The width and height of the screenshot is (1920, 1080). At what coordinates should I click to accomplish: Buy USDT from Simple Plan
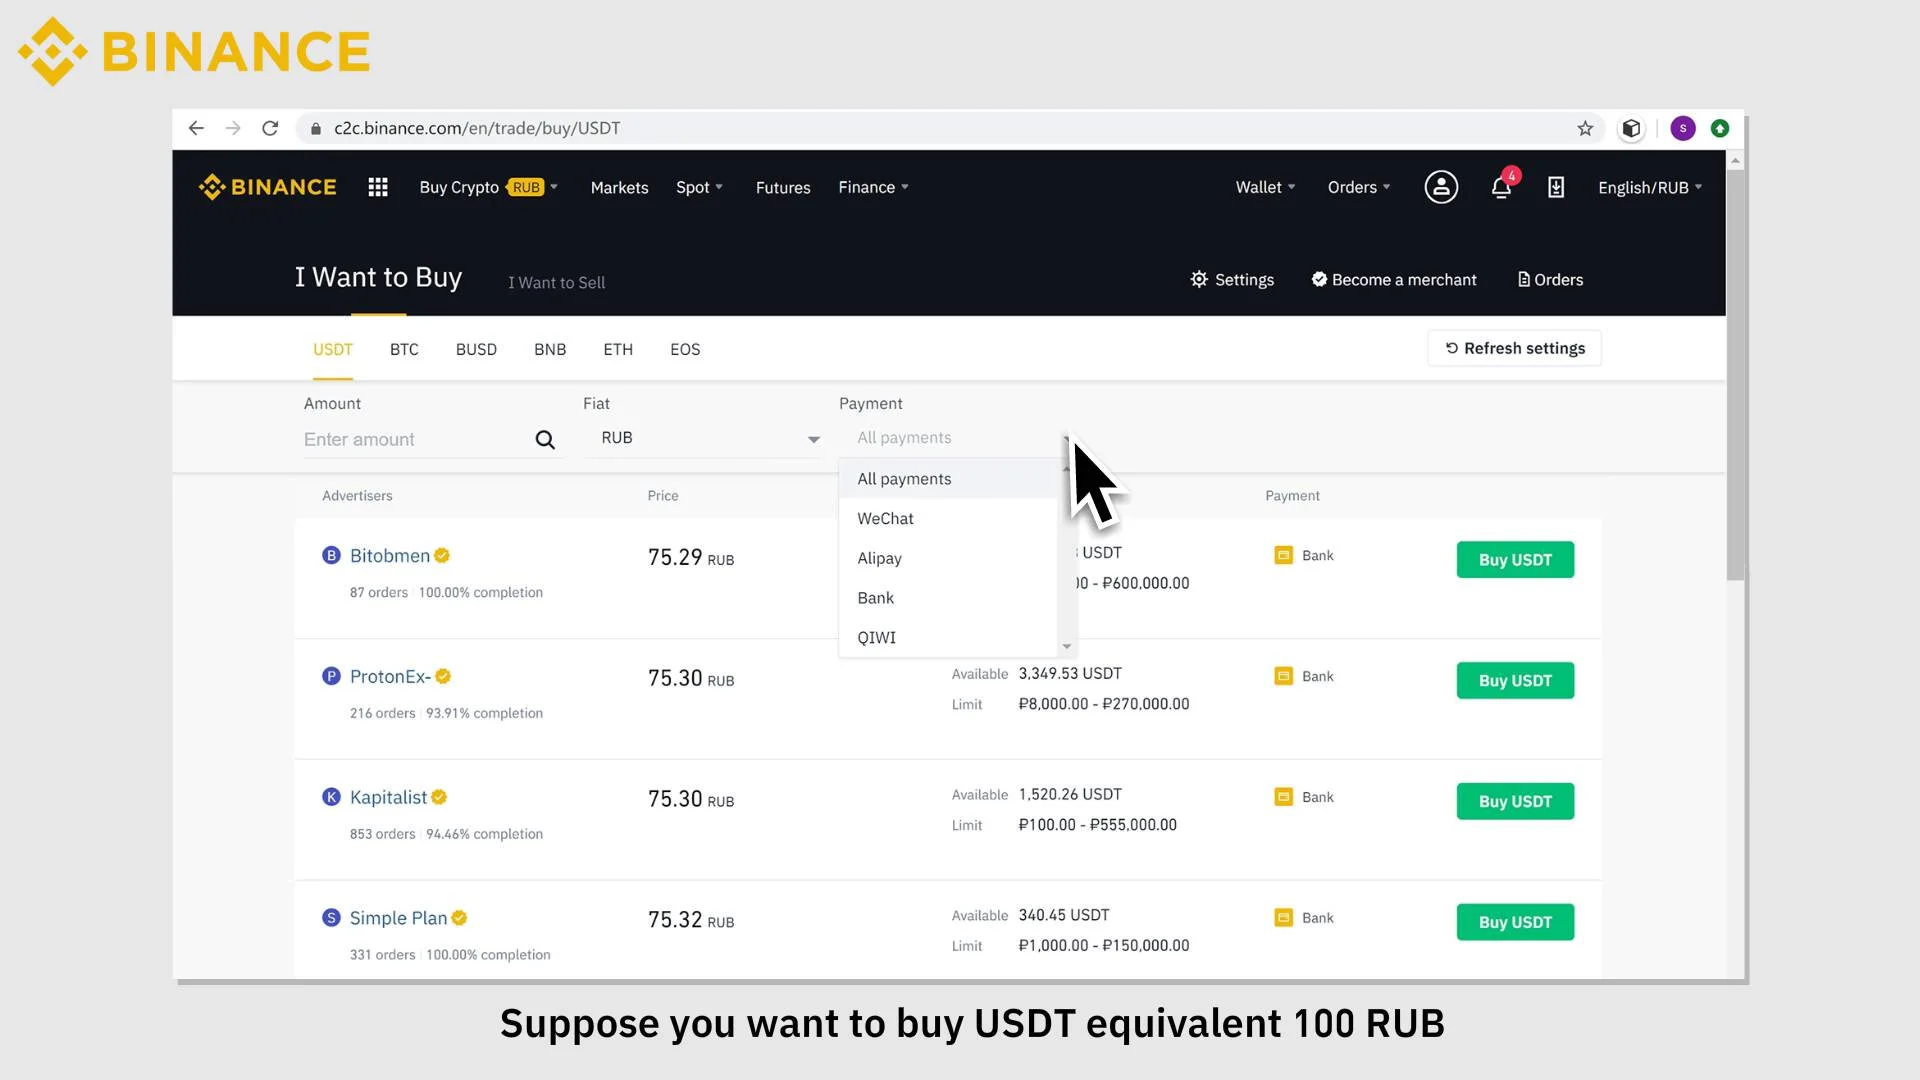(1515, 922)
